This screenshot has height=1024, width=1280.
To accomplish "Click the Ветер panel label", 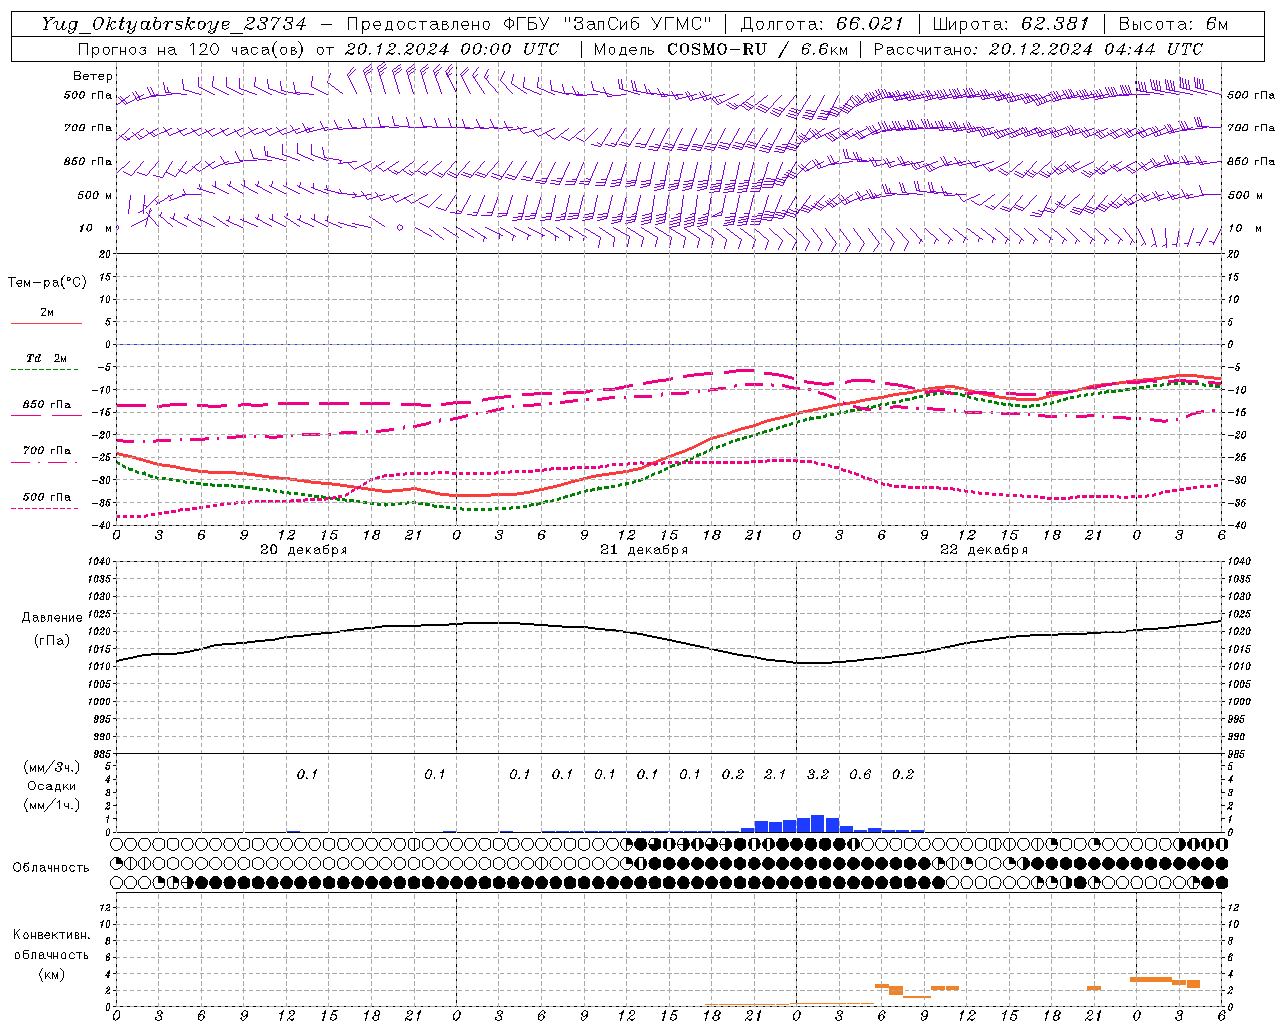I will [x=93, y=76].
